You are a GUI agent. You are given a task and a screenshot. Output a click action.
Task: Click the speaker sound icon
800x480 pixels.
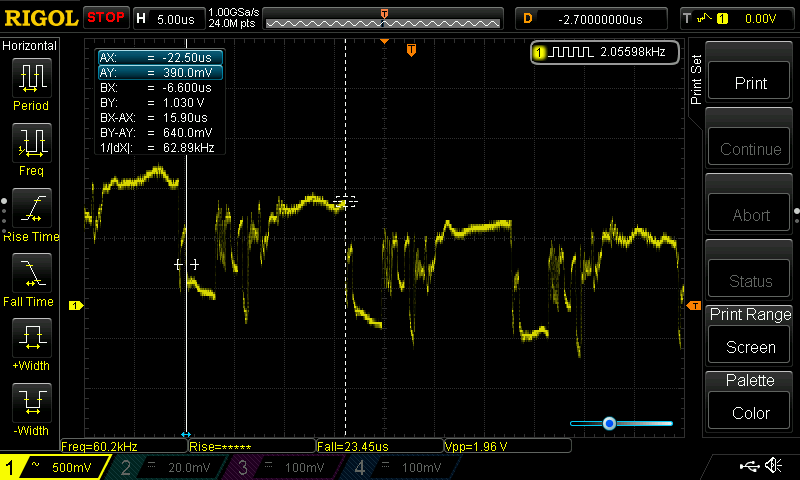[x=773, y=466]
